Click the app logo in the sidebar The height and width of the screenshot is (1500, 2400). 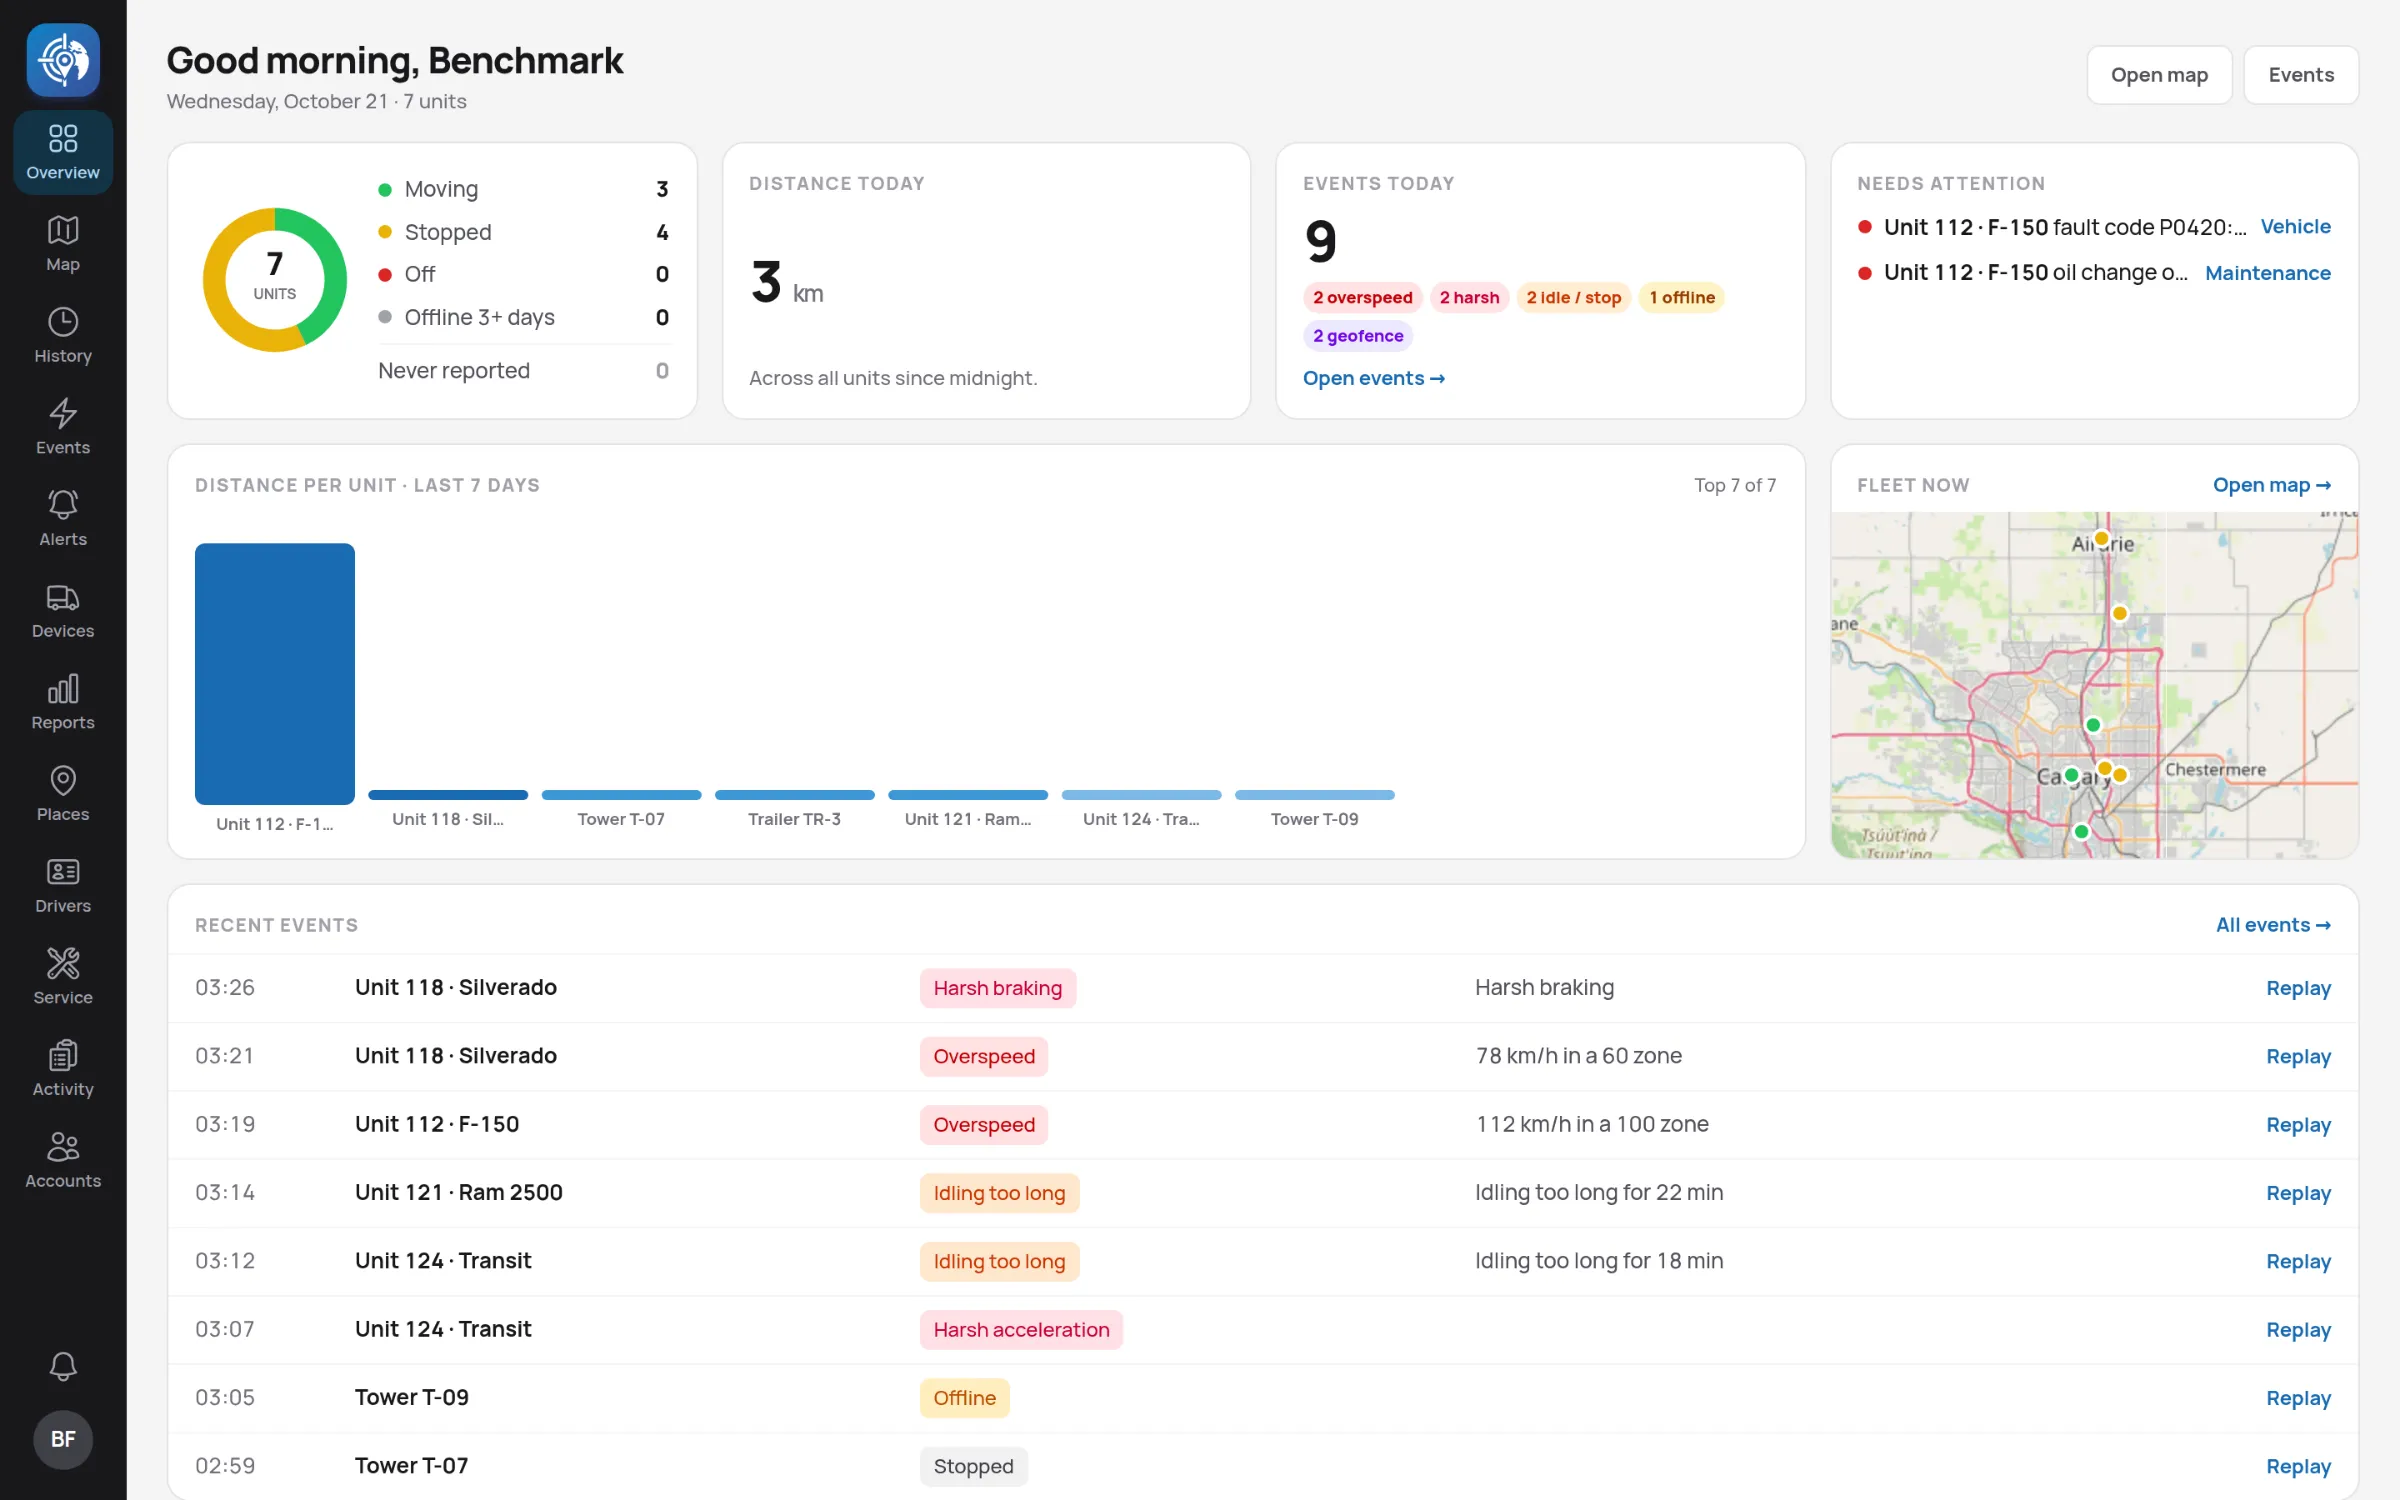pyautogui.click(x=63, y=60)
